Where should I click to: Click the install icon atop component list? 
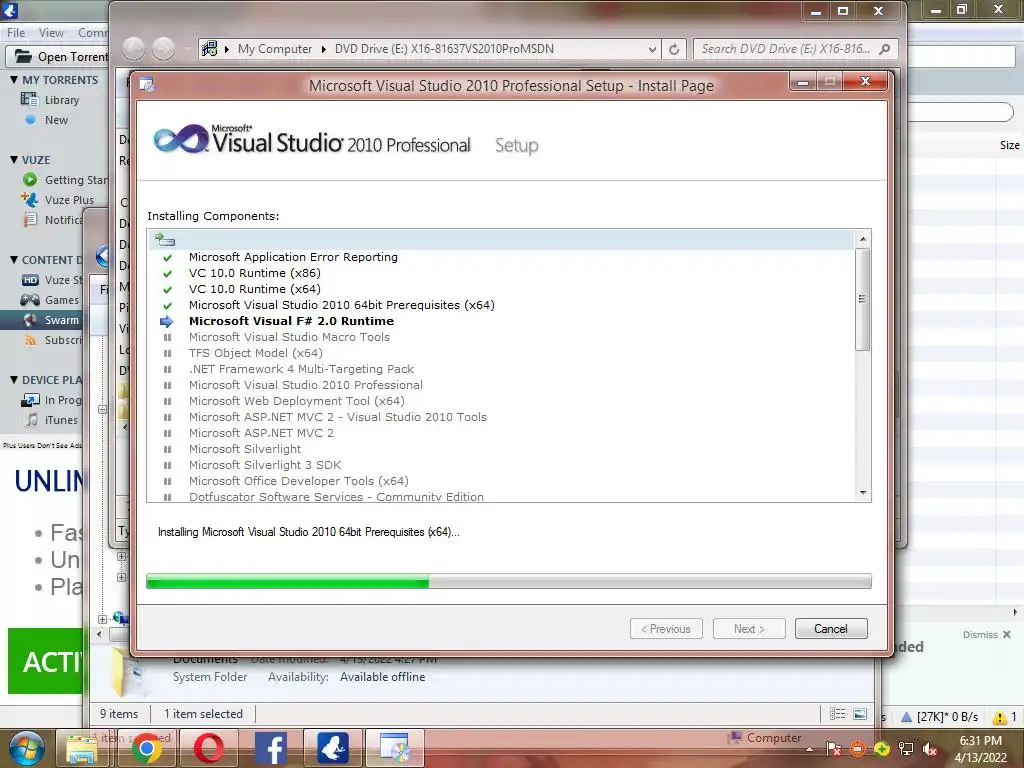point(165,240)
